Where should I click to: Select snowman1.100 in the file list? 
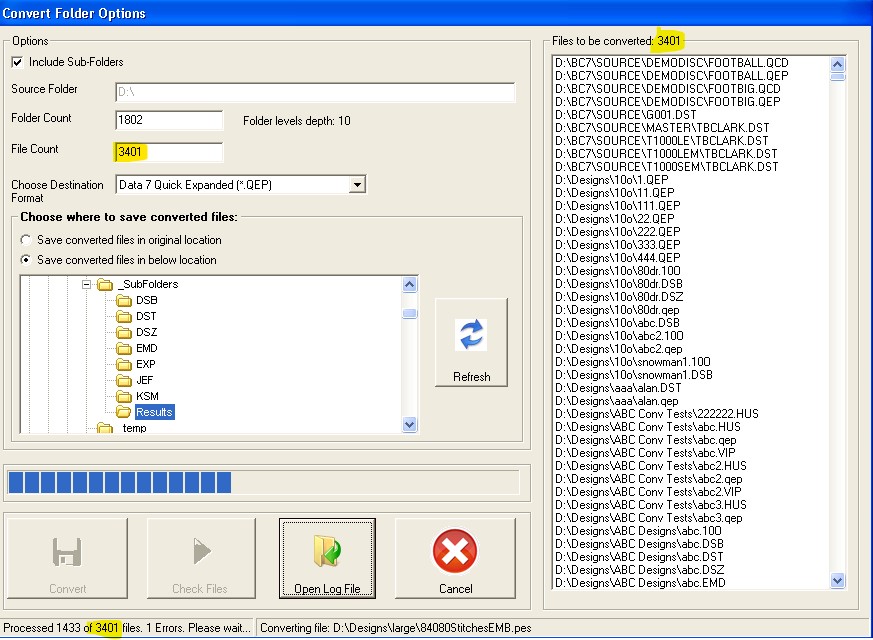coord(632,362)
